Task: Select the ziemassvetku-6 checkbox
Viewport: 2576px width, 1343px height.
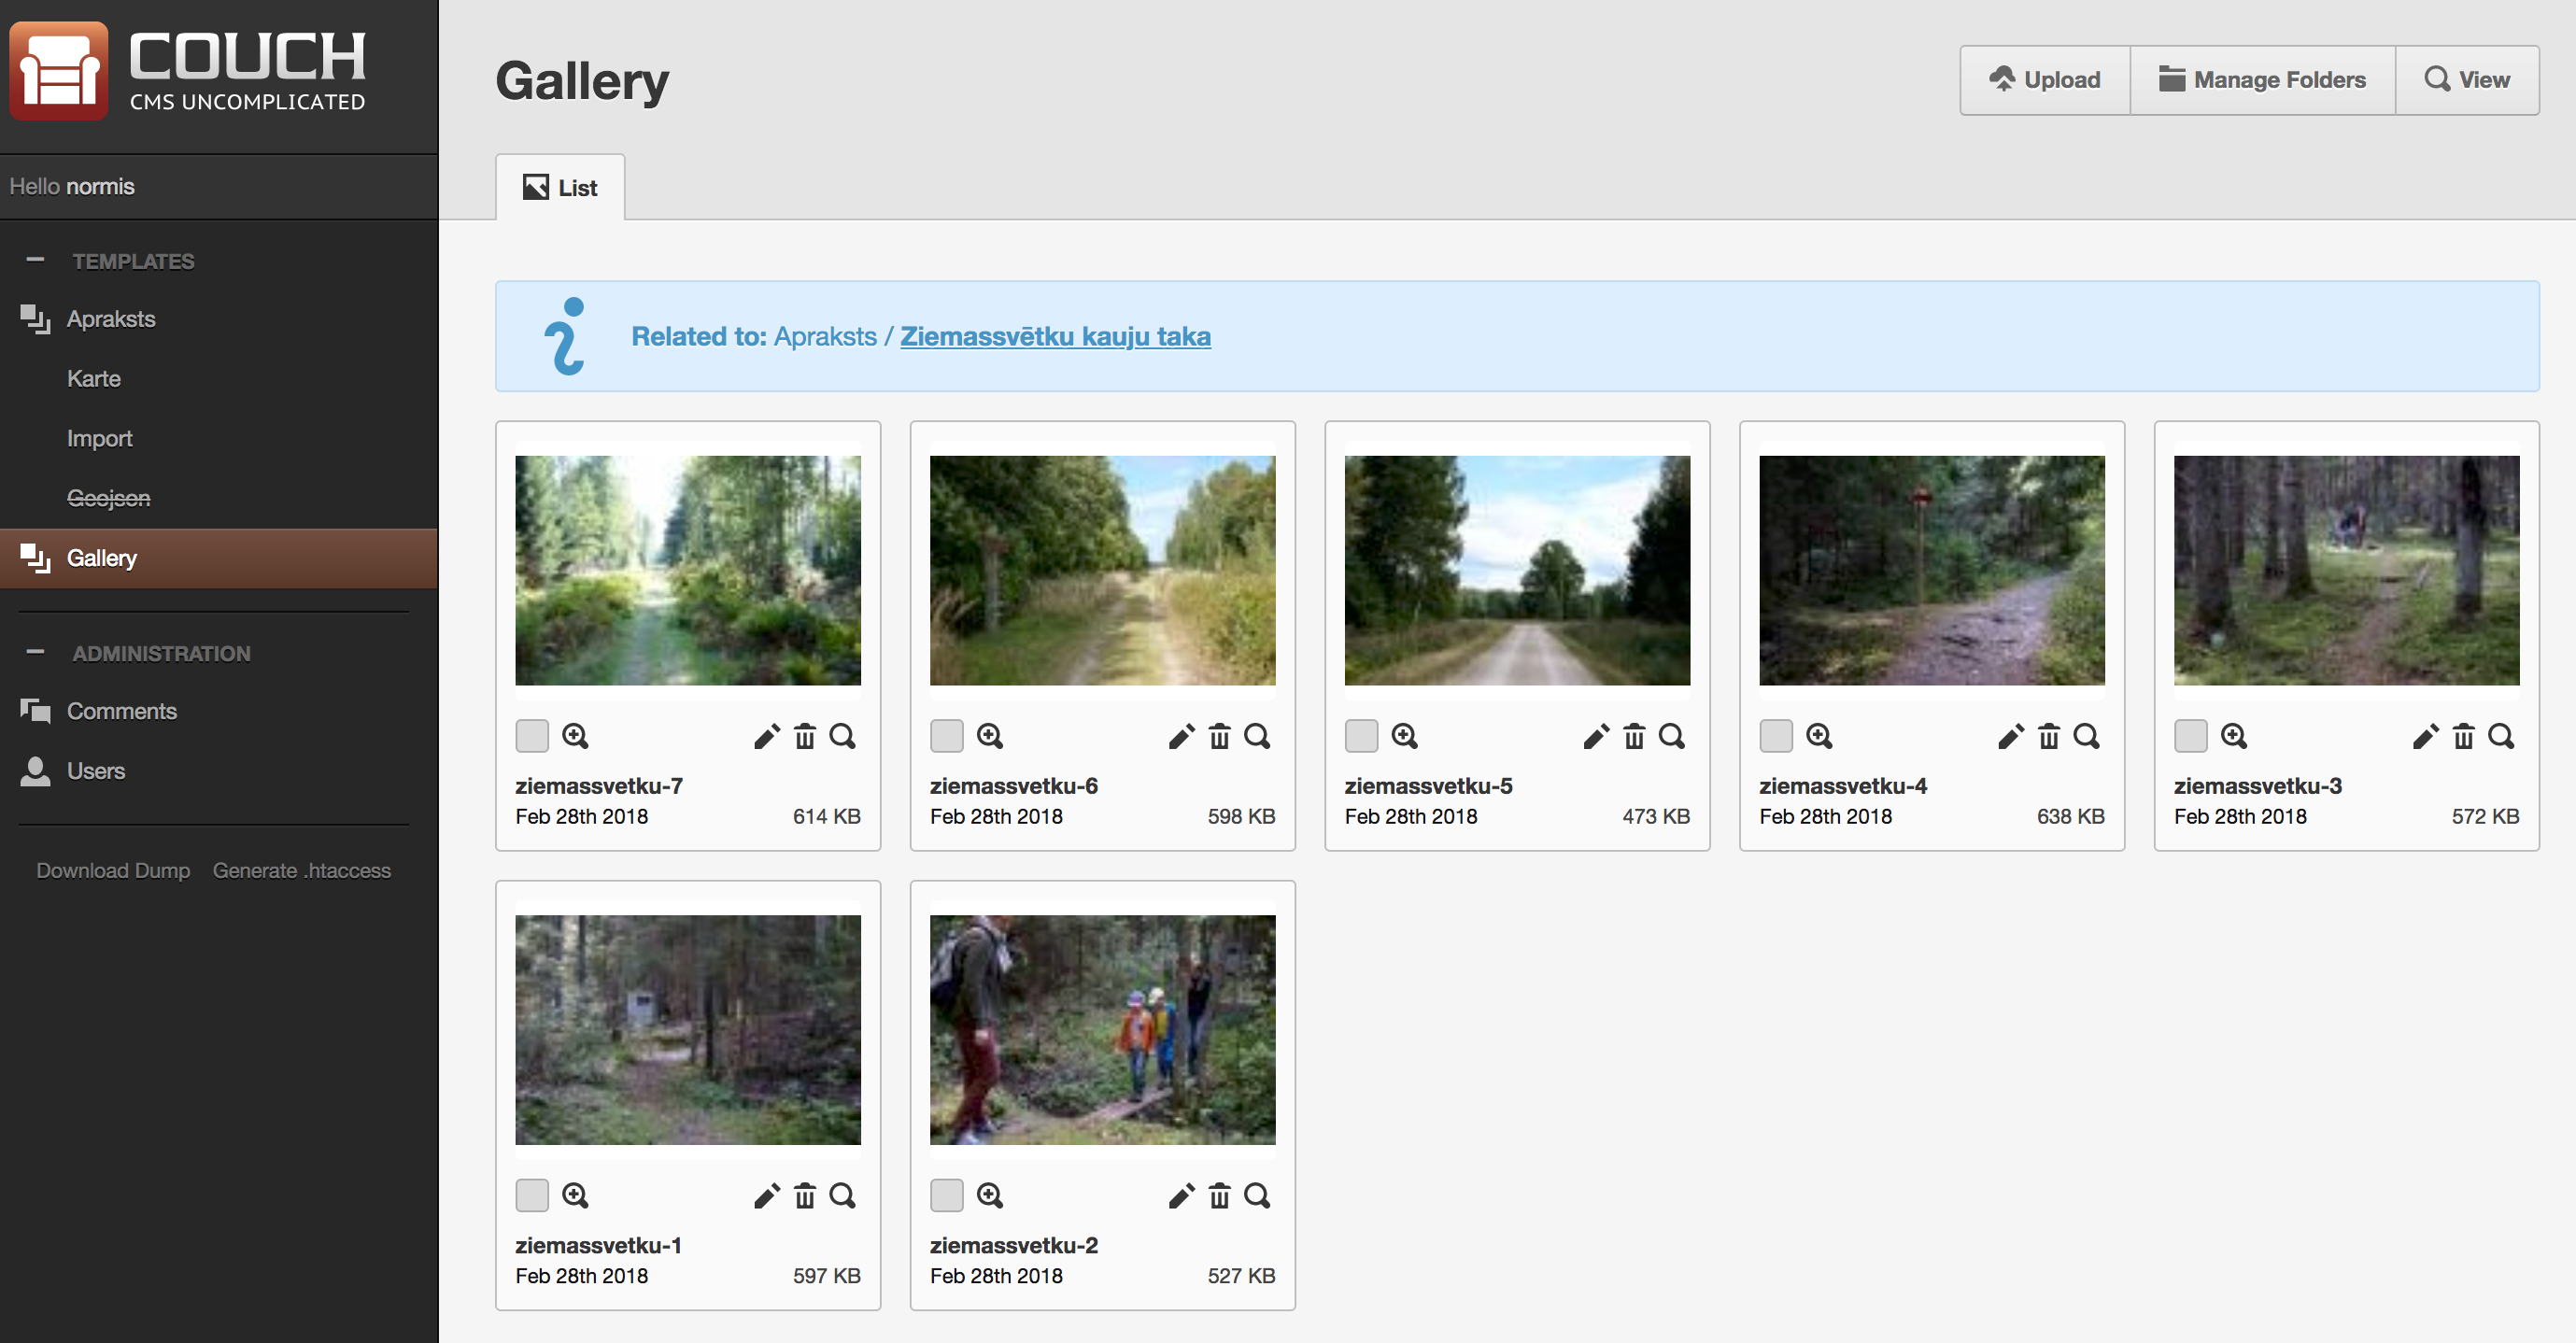Action: [x=947, y=736]
